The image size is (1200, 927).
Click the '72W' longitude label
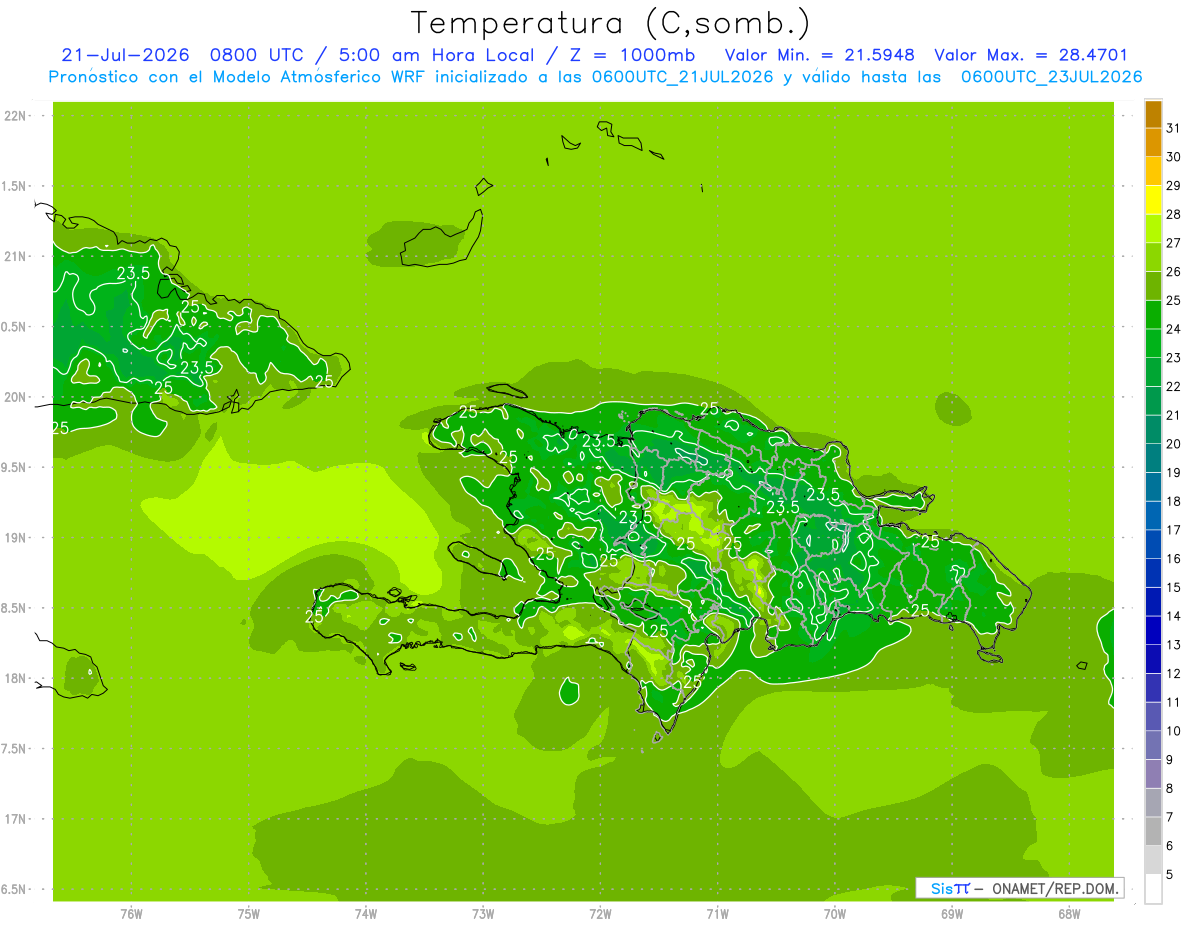click(x=600, y=914)
